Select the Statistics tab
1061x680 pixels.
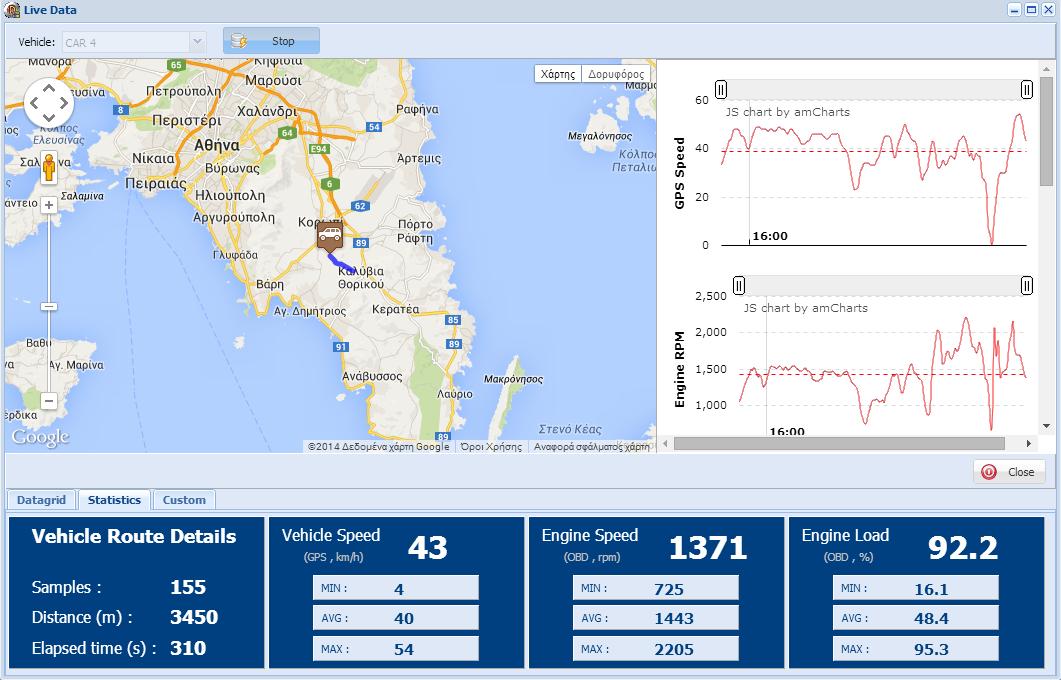[x=114, y=500]
